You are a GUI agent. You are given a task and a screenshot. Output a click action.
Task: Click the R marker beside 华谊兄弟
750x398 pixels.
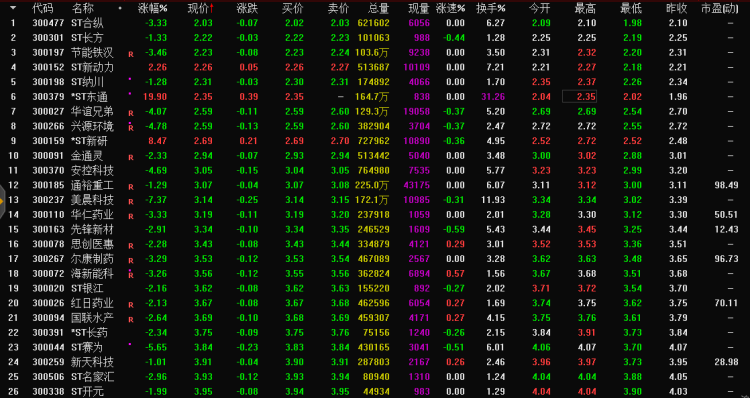pos(131,113)
